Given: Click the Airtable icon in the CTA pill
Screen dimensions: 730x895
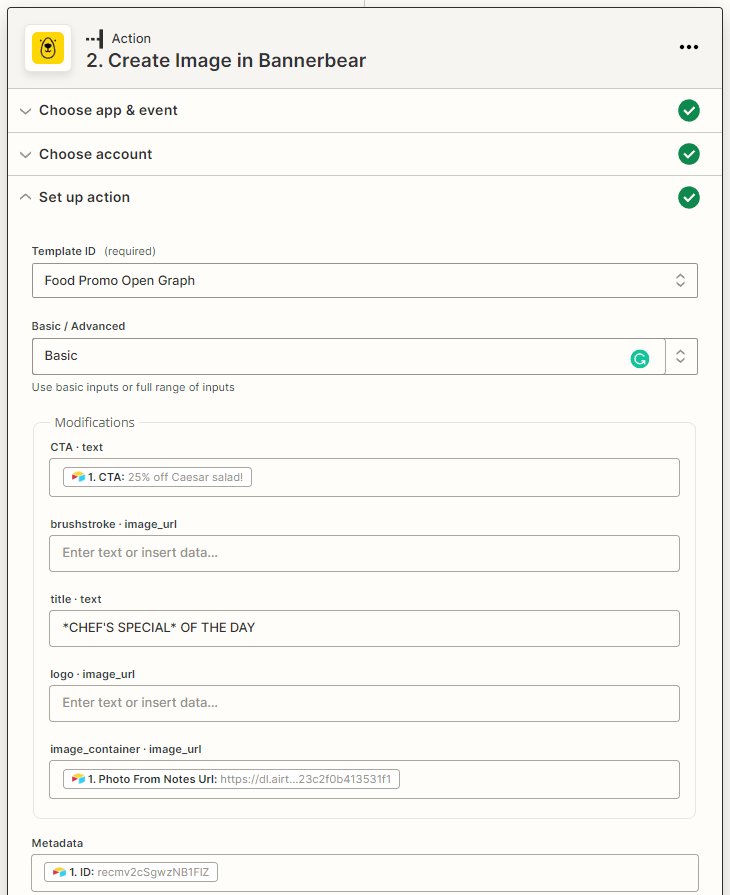Looking at the screenshot, I should (78, 477).
